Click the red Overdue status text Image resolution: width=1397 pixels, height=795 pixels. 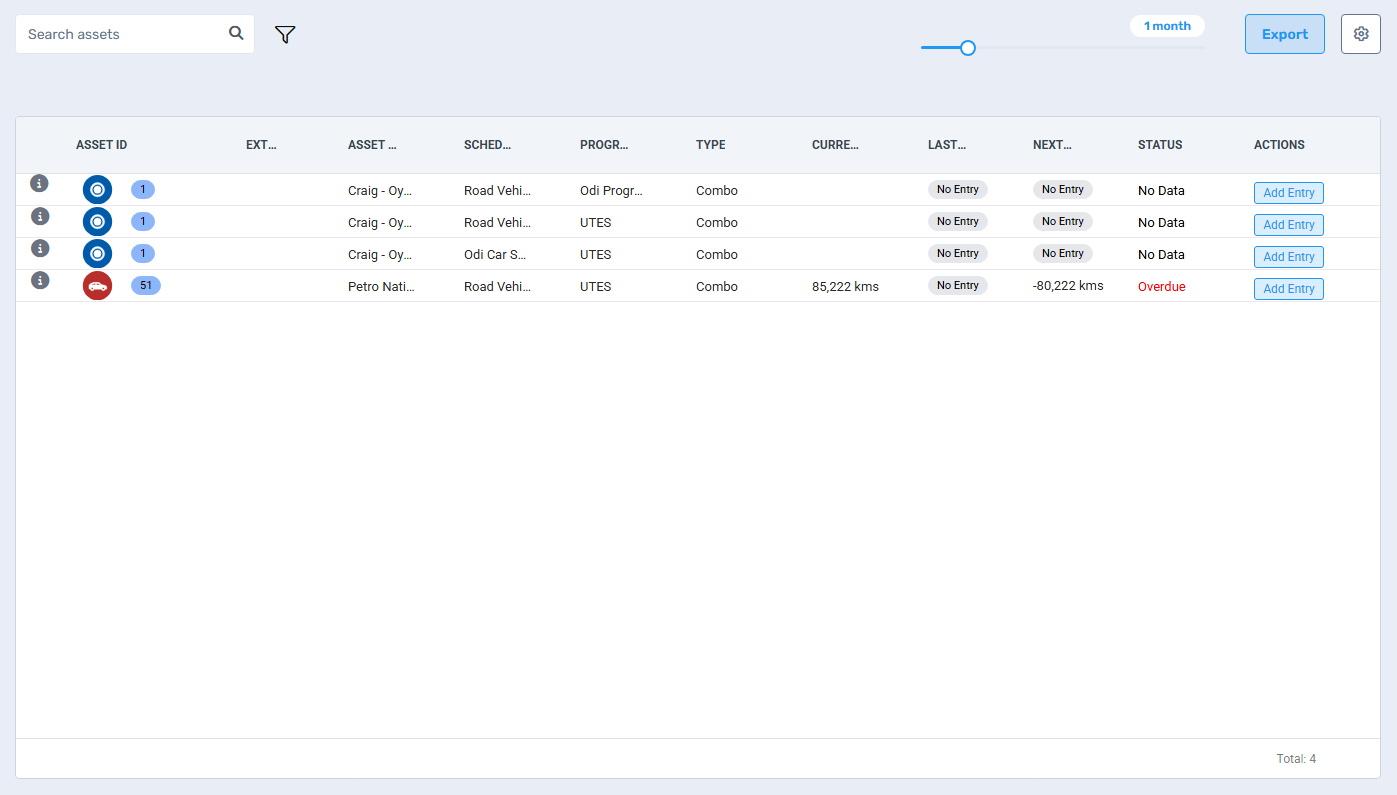point(1161,287)
